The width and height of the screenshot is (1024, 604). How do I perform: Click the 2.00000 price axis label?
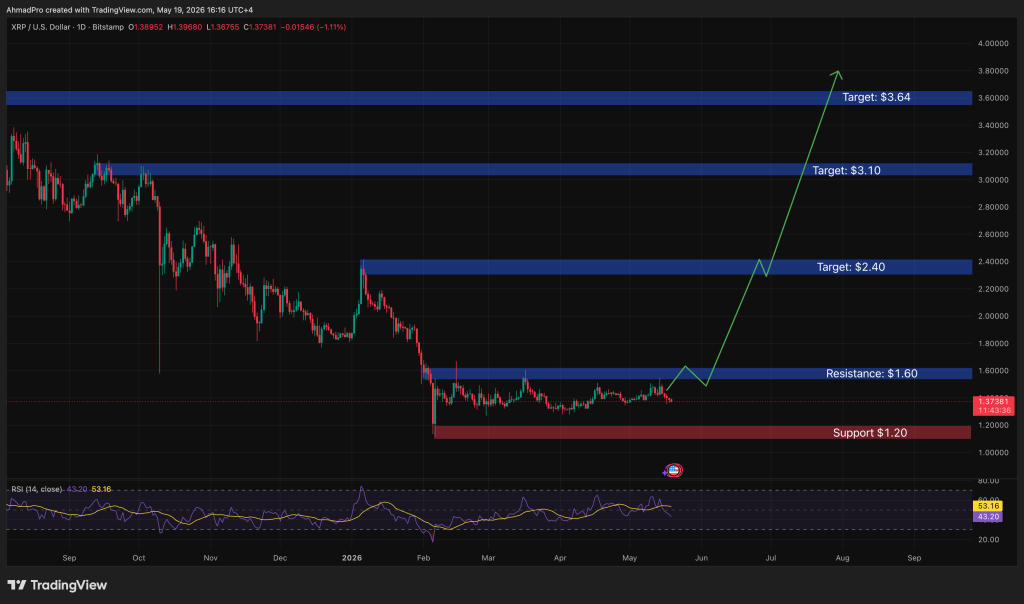pyautogui.click(x=993, y=316)
